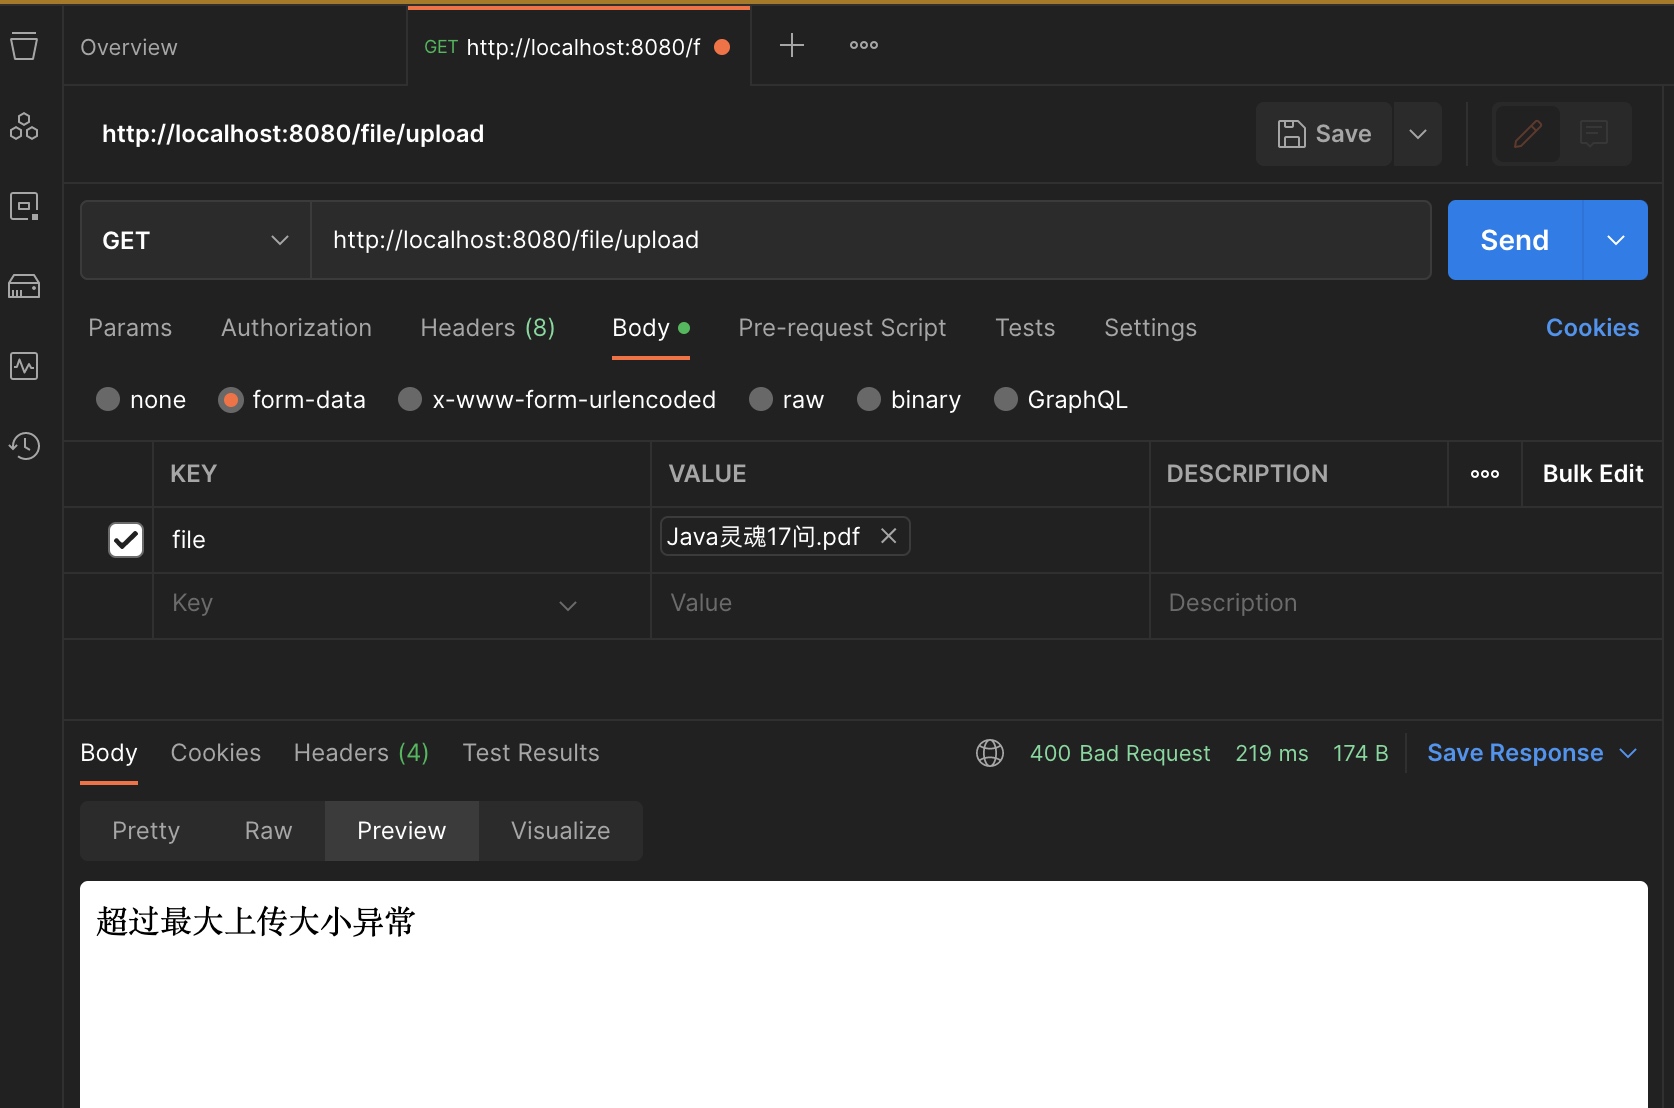Open the GET method dropdown
Image resolution: width=1674 pixels, height=1108 pixels.
coord(195,241)
